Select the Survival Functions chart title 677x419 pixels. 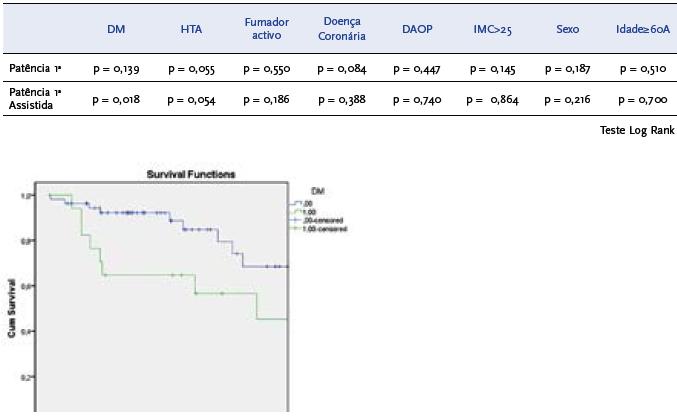coord(191,174)
